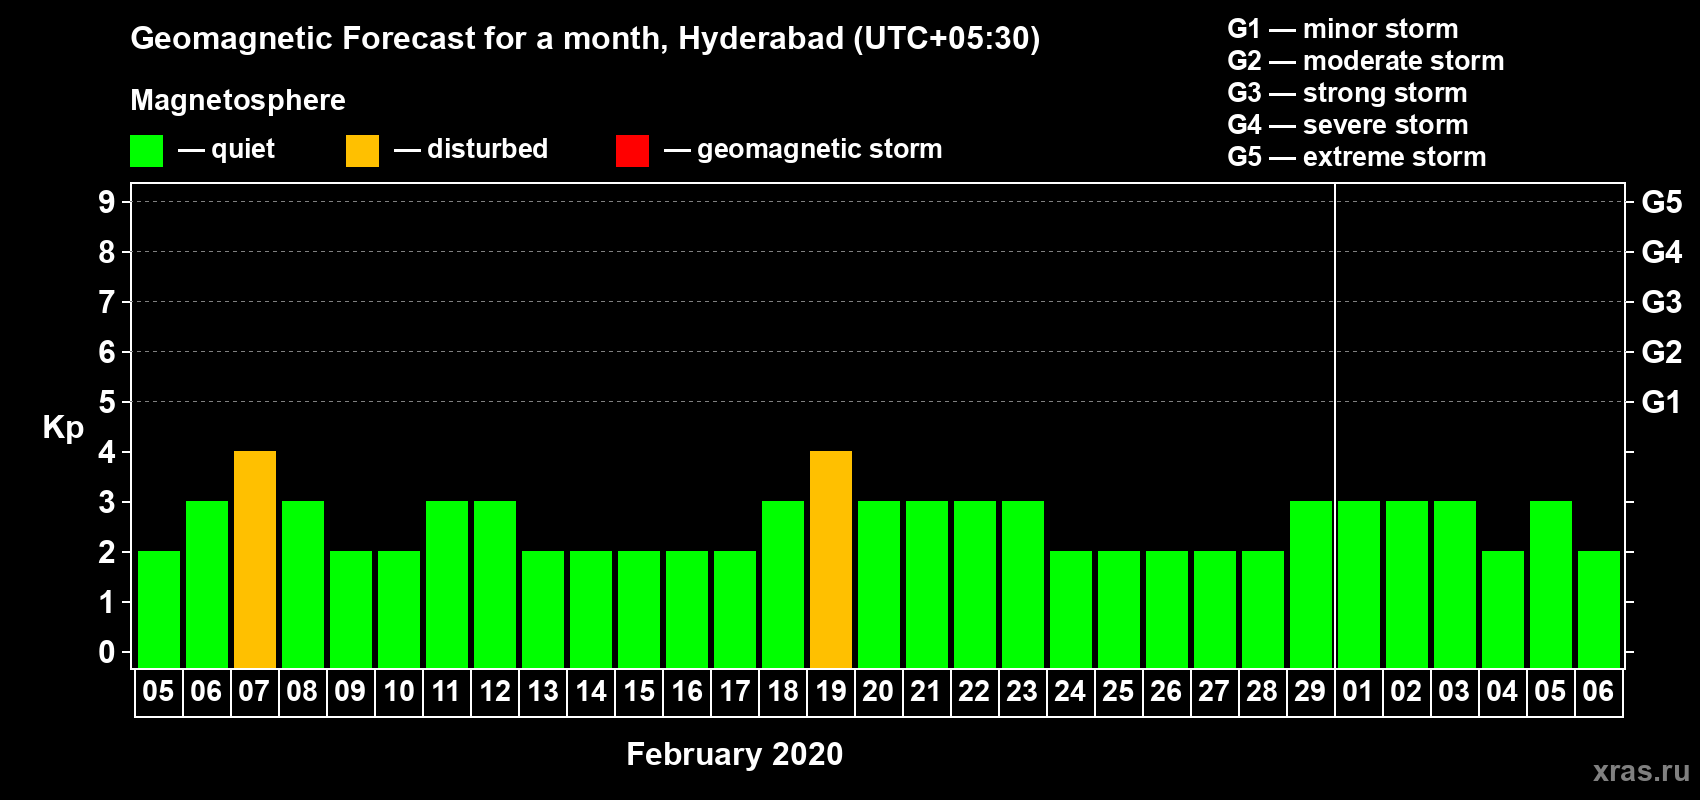Click the G3 label on right axis
This screenshot has height=800, width=1700.
(x=1662, y=302)
